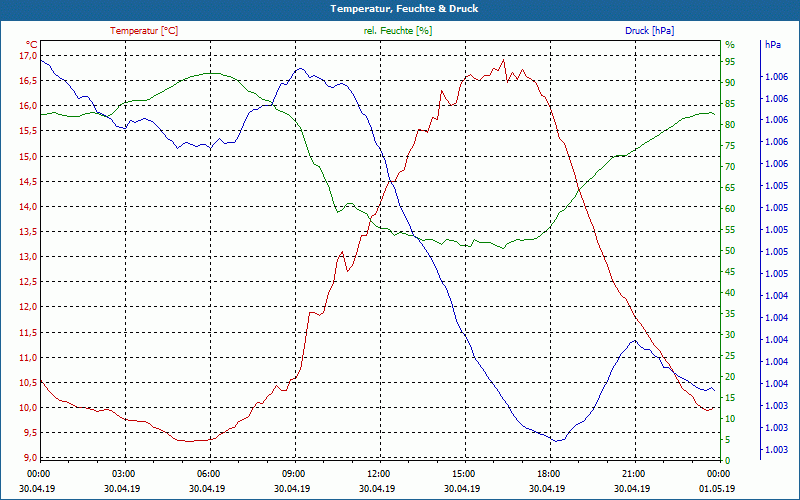The image size is (800, 500).
Task: Select the red "Temperatur [°C]" legend label
Action: click(x=144, y=31)
